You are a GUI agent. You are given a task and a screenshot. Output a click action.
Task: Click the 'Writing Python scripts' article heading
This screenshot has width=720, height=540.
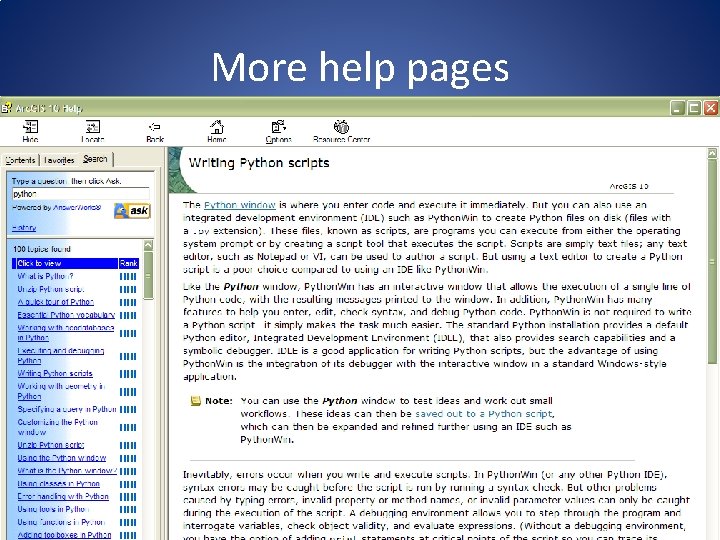click(259, 163)
